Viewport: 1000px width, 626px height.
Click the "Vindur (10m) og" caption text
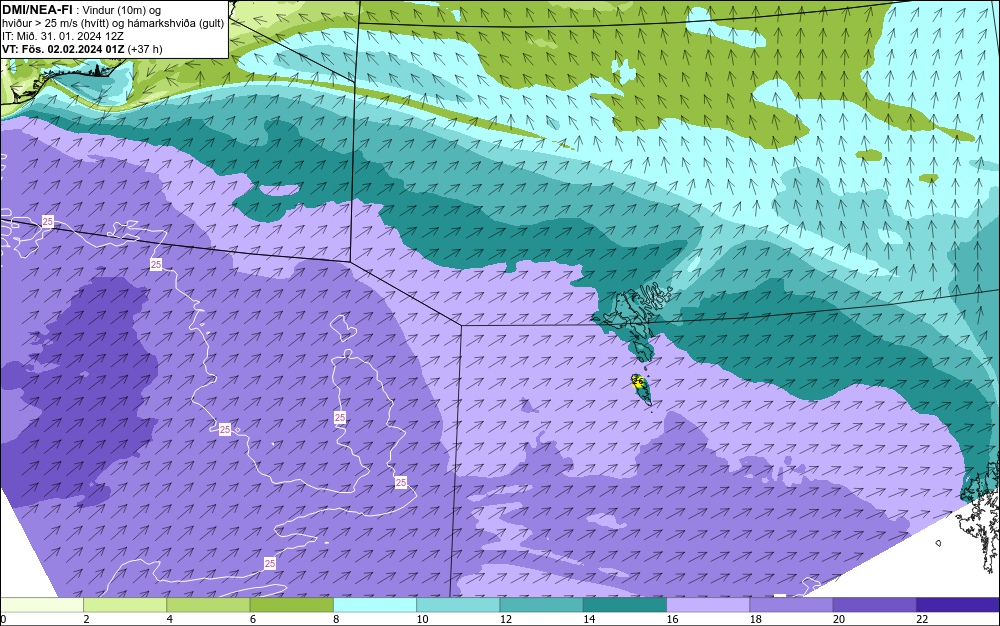click(122, 10)
